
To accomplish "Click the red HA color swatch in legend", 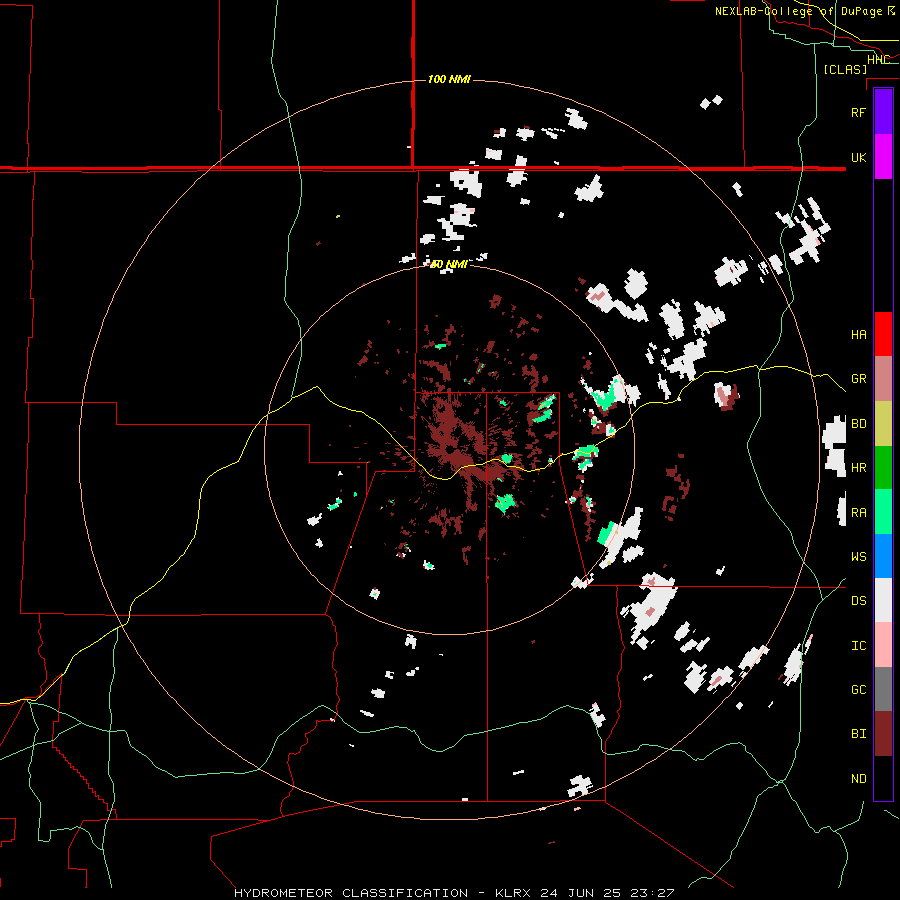I will tap(883, 334).
